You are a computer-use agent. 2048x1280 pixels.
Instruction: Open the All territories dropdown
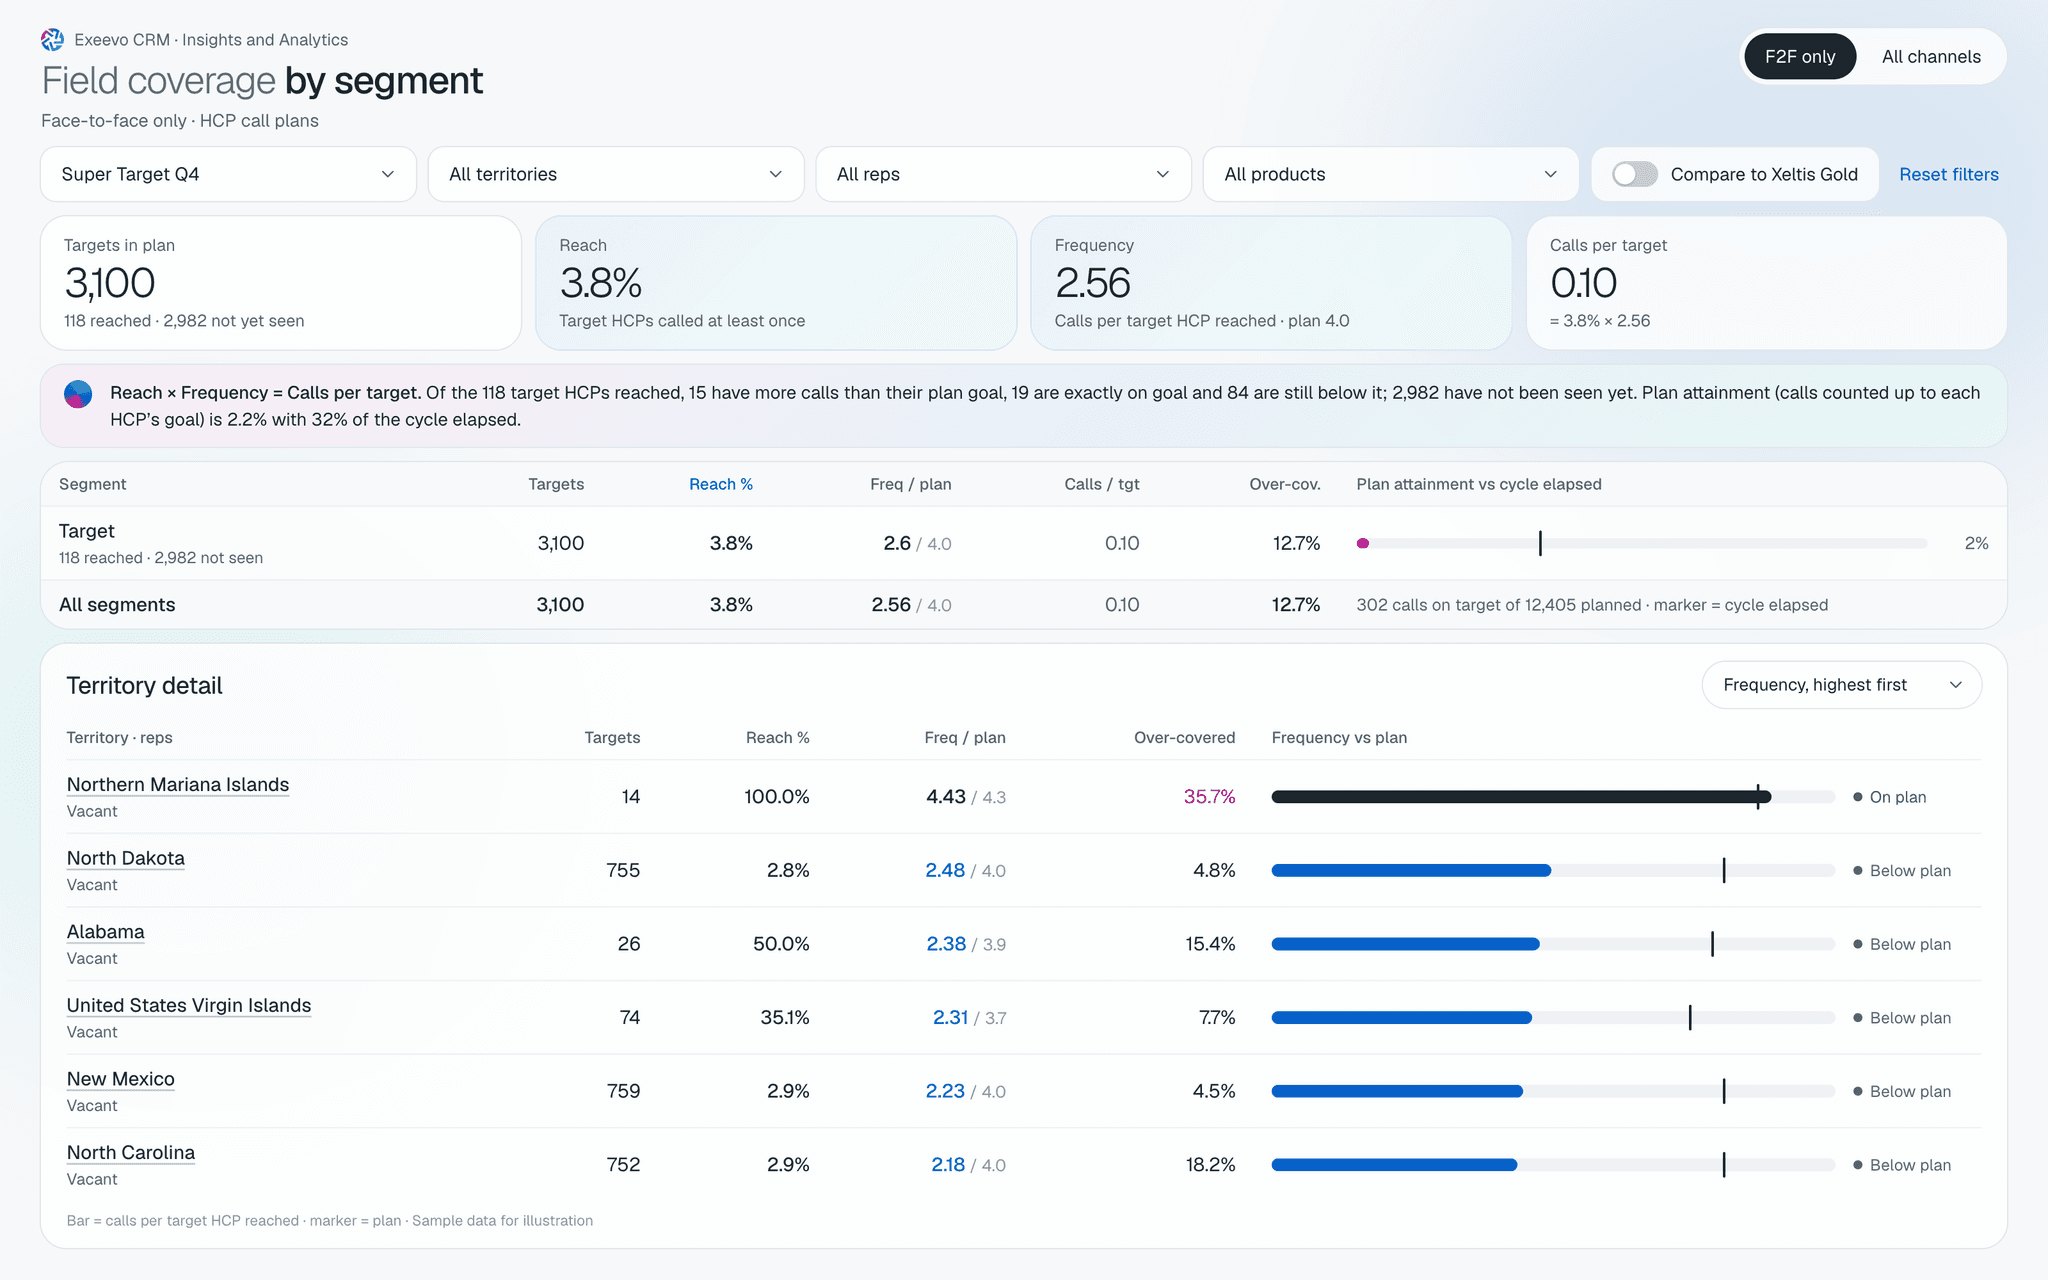point(616,174)
